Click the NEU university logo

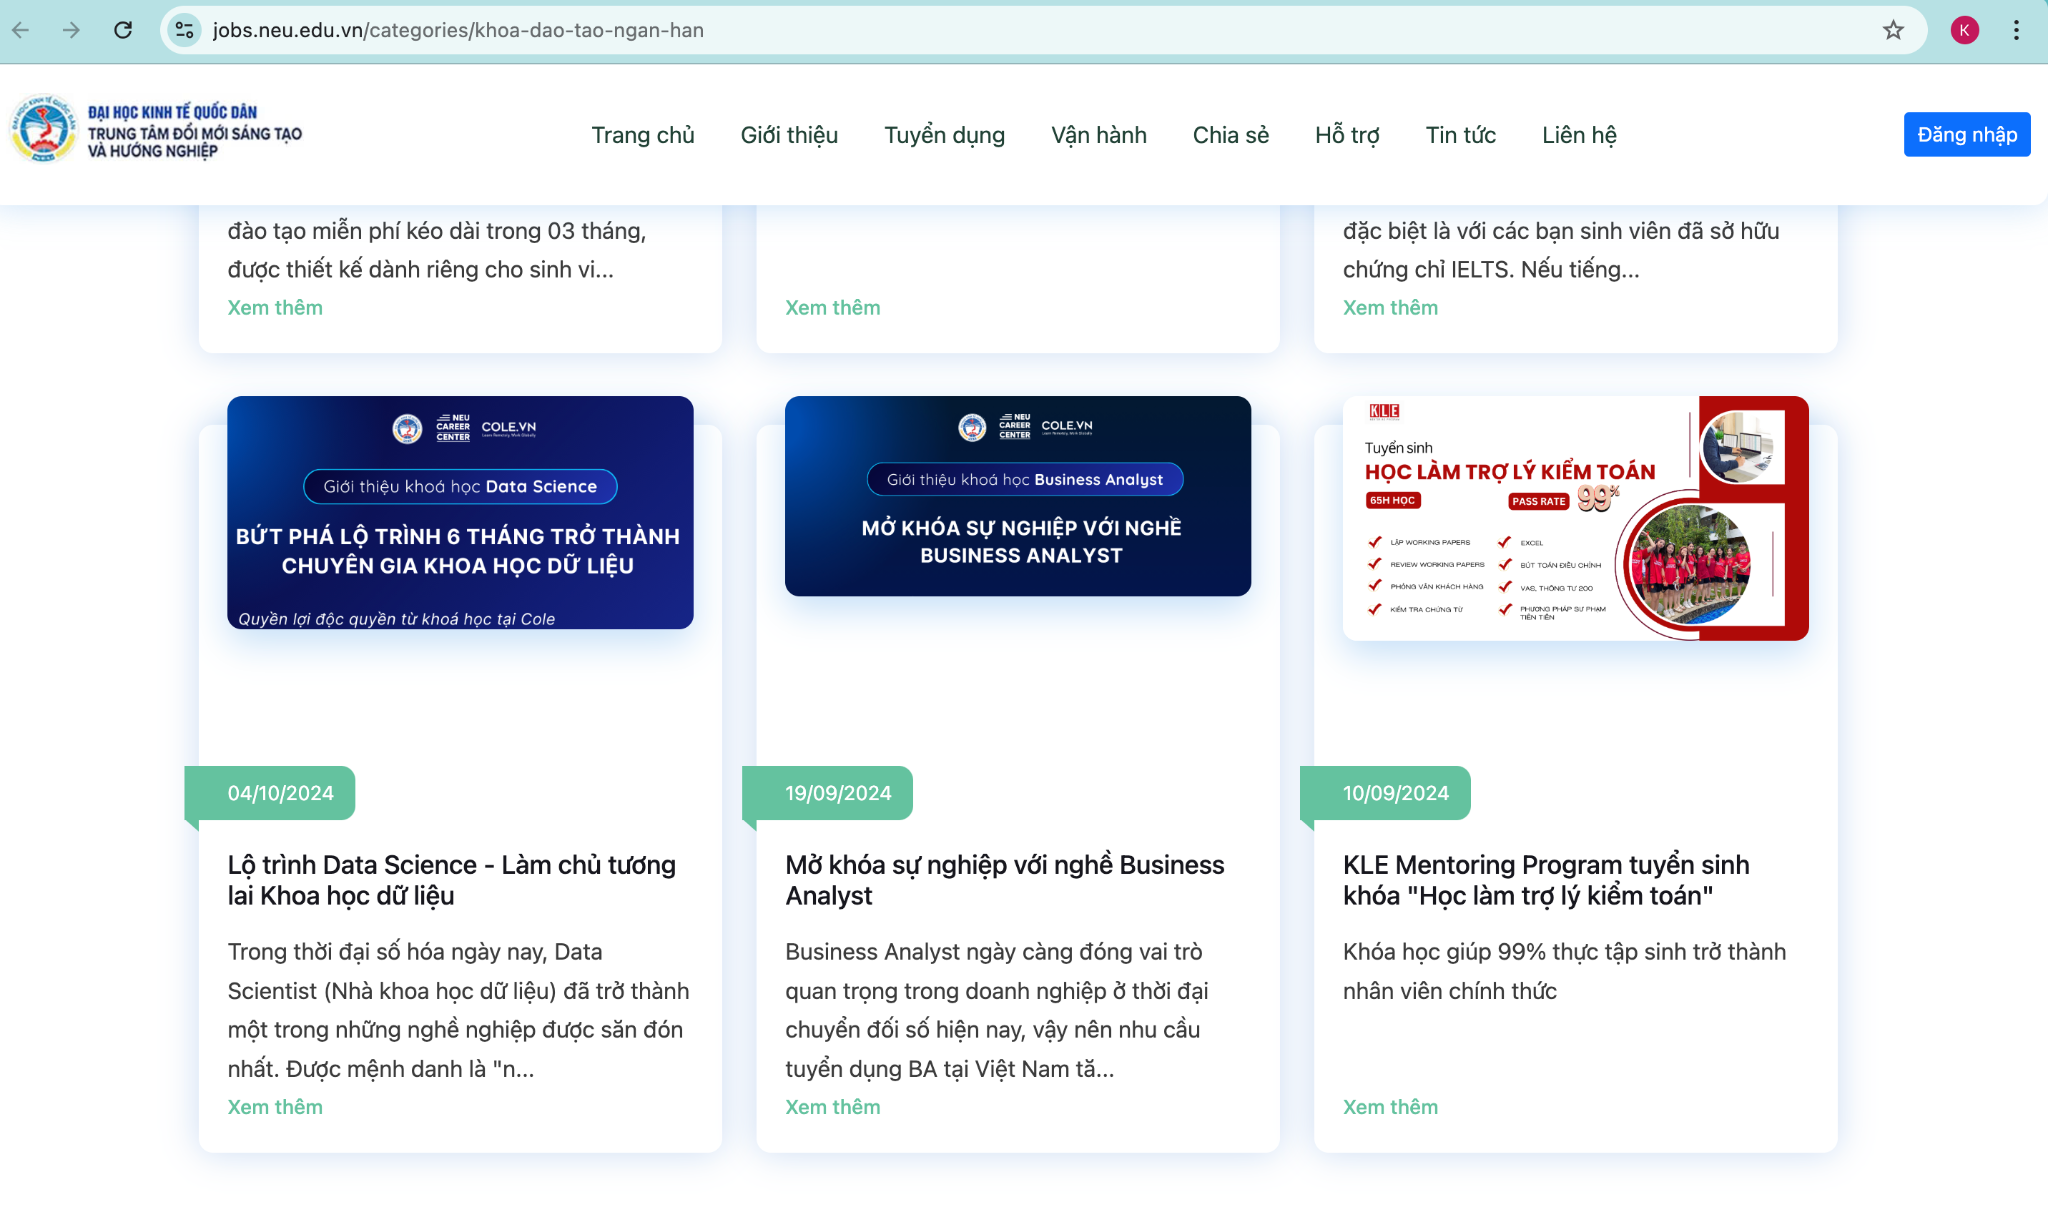click(x=43, y=130)
